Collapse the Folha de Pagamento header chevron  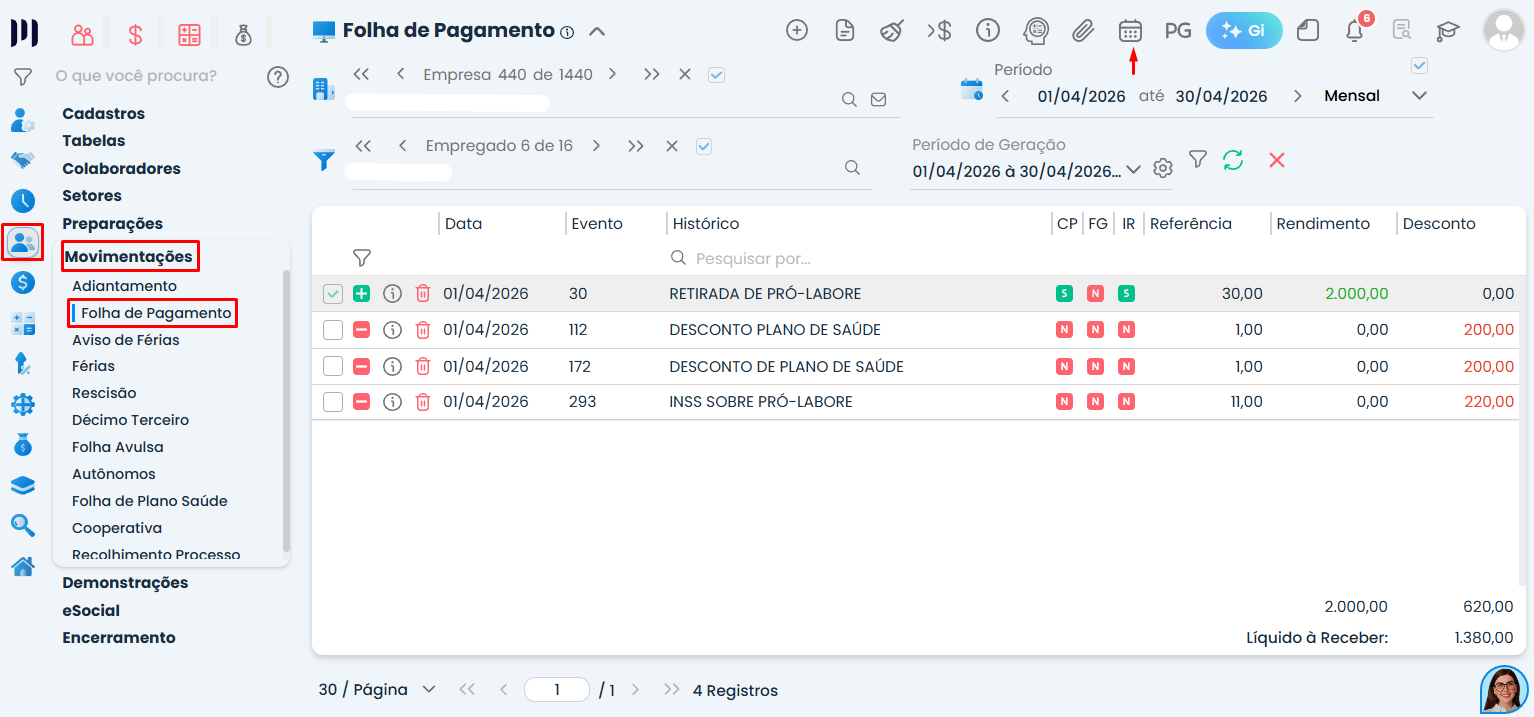tap(597, 31)
